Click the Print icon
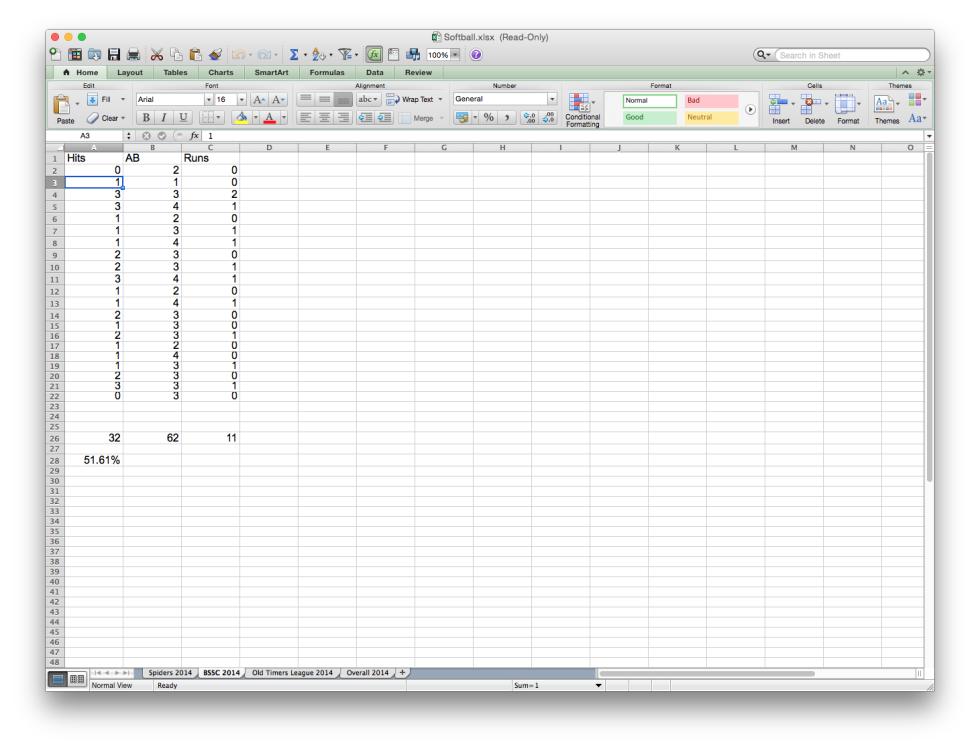The width and height of the screenshot is (980, 753). (x=133, y=55)
